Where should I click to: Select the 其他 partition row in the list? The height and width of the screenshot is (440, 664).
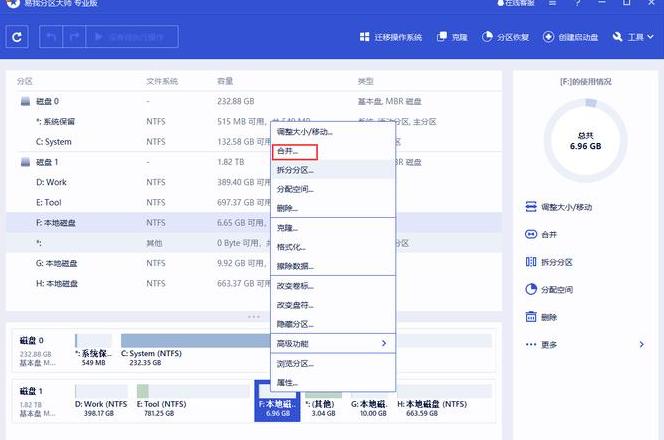tap(254, 243)
